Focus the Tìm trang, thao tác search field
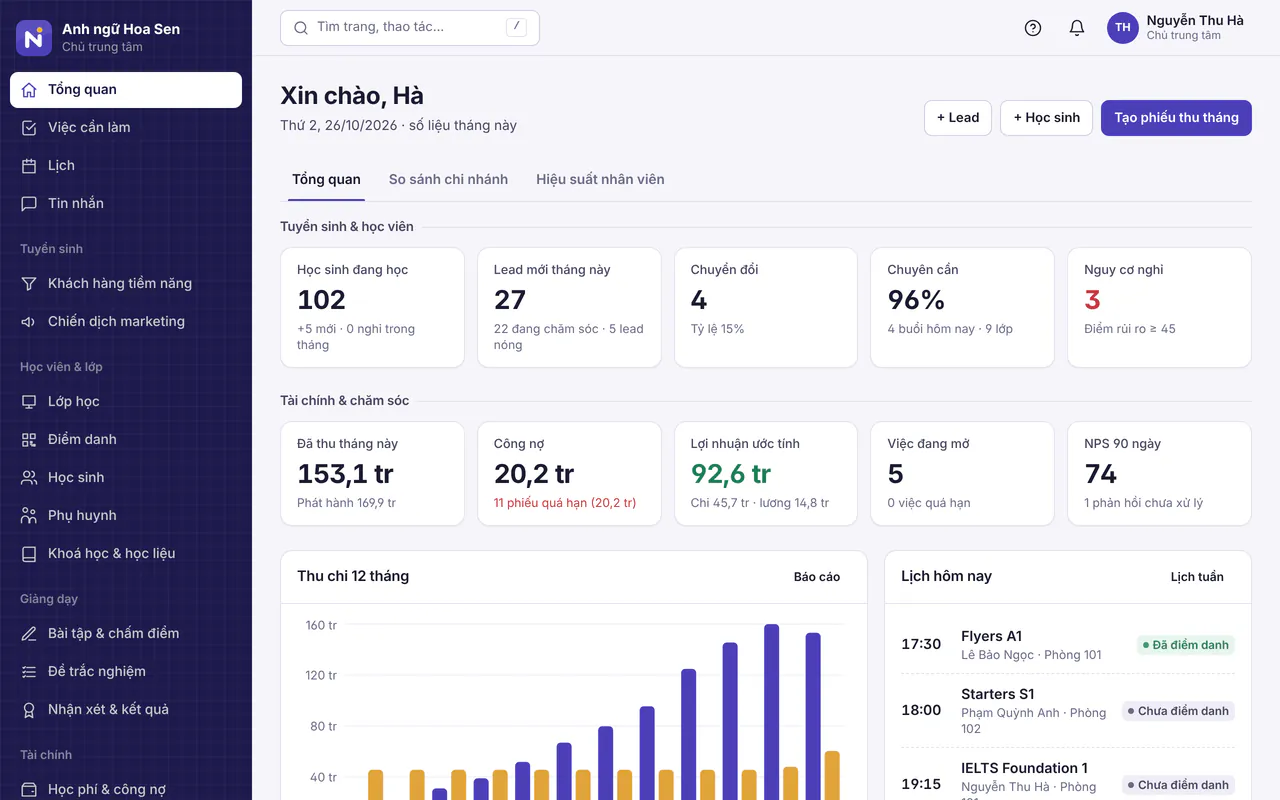This screenshot has width=1280, height=800. tap(410, 28)
